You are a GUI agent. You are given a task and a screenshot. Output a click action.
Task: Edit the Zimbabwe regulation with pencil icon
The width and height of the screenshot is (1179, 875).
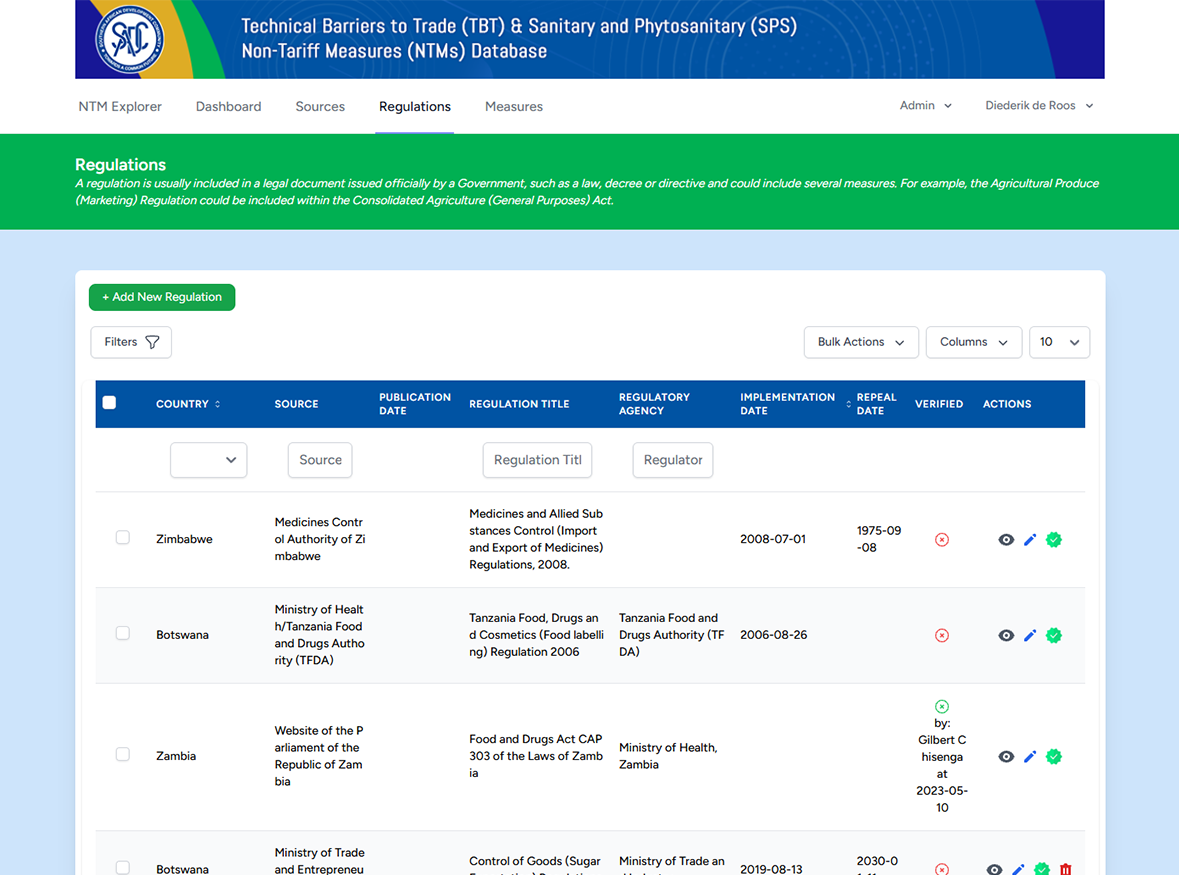coord(1030,540)
